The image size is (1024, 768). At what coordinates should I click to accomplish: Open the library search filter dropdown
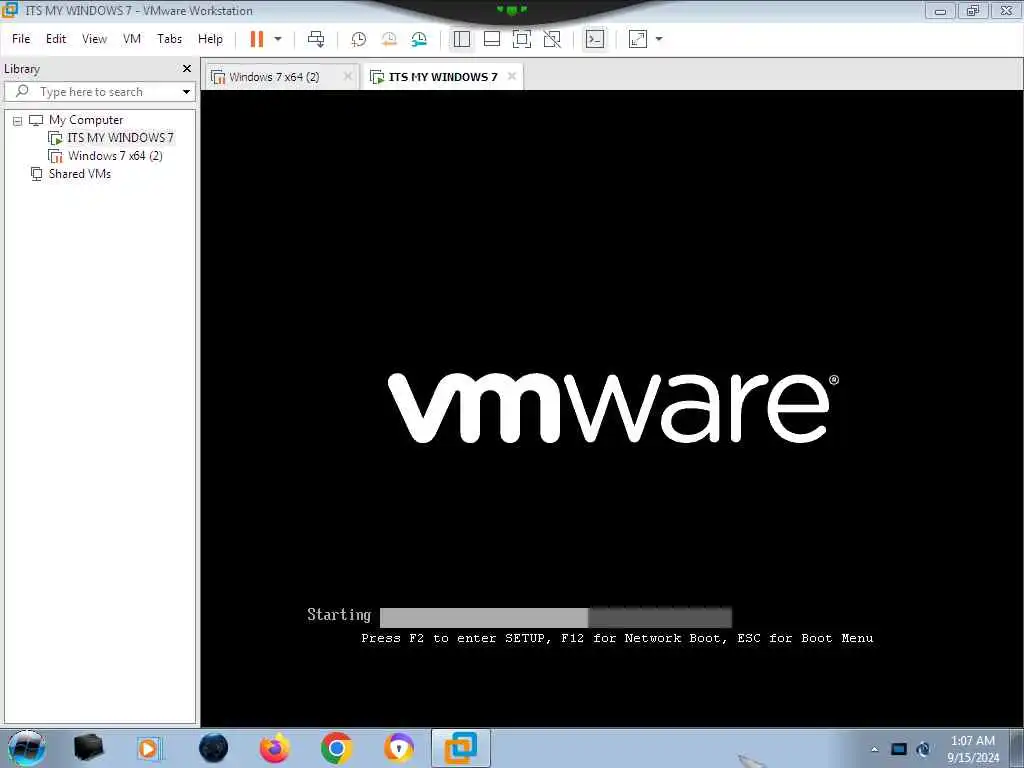click(x=187, y=92)
